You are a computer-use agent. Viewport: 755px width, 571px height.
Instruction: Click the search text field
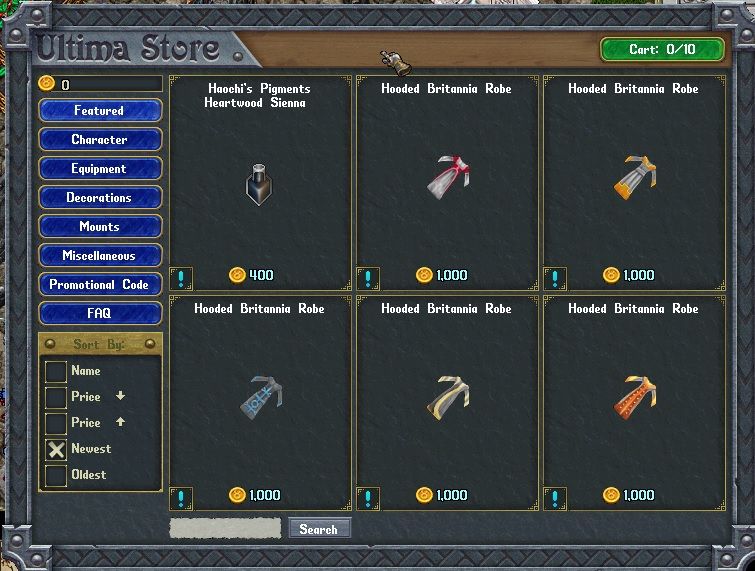pos(225,528)
